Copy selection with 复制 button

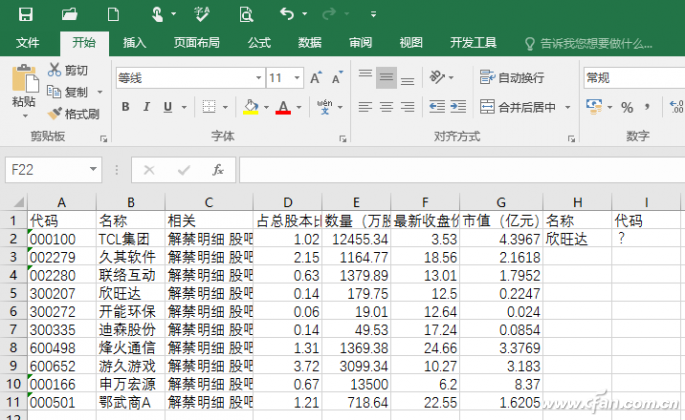coord(68,92)
